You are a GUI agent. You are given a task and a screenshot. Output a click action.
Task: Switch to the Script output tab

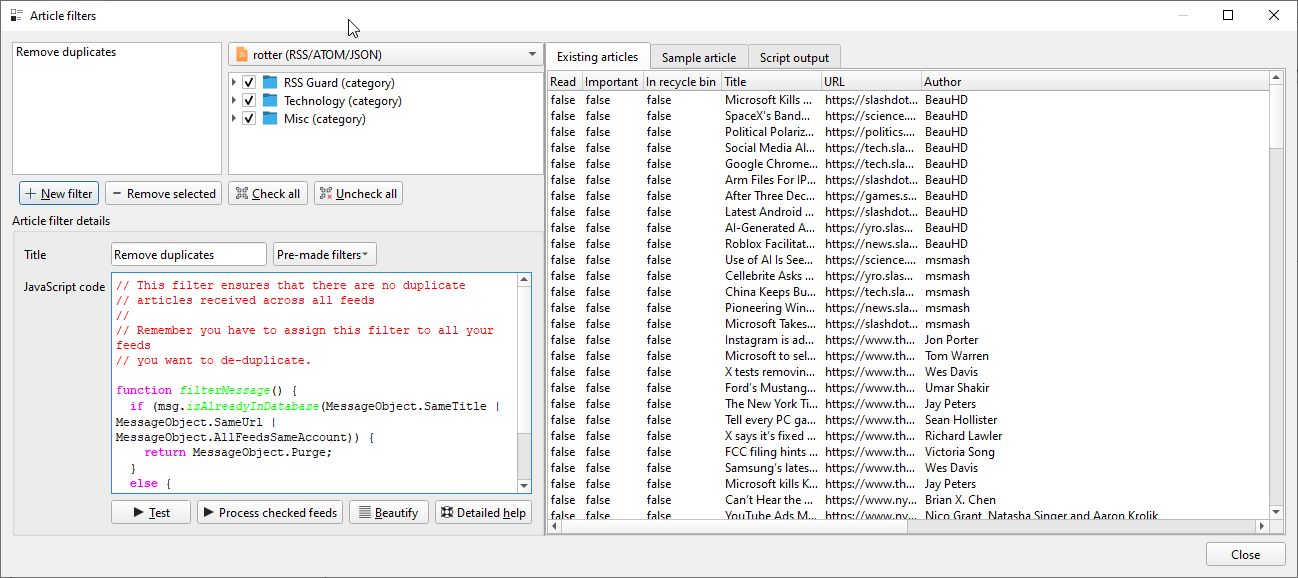794,58
